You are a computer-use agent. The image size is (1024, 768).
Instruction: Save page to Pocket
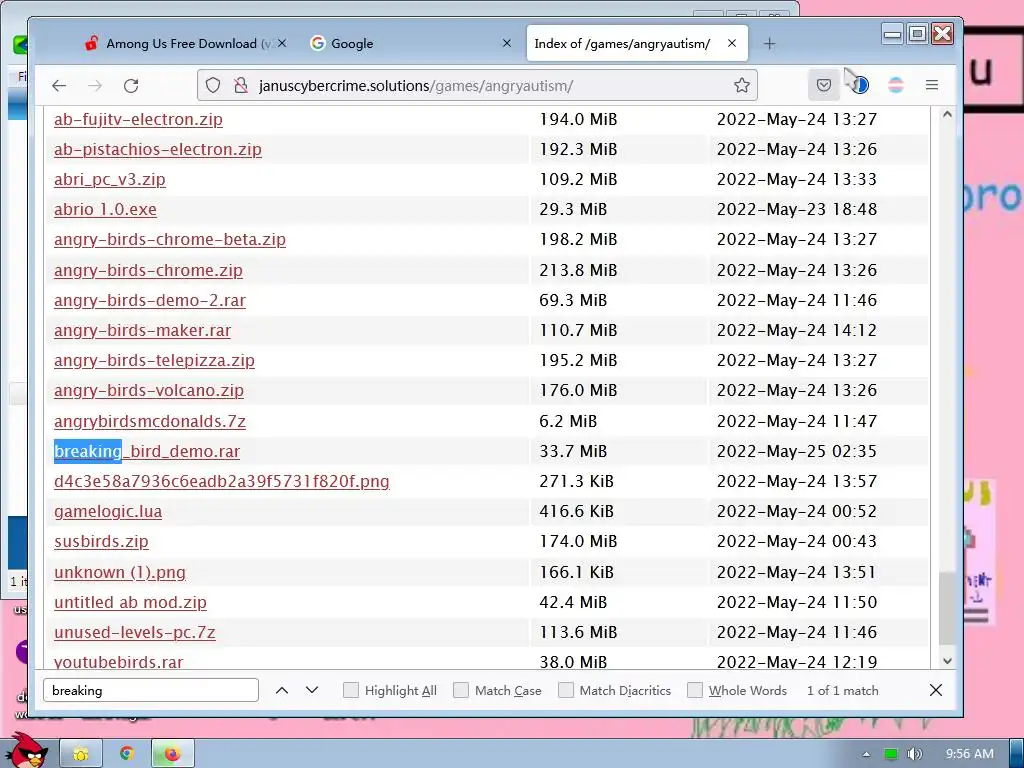824,86
